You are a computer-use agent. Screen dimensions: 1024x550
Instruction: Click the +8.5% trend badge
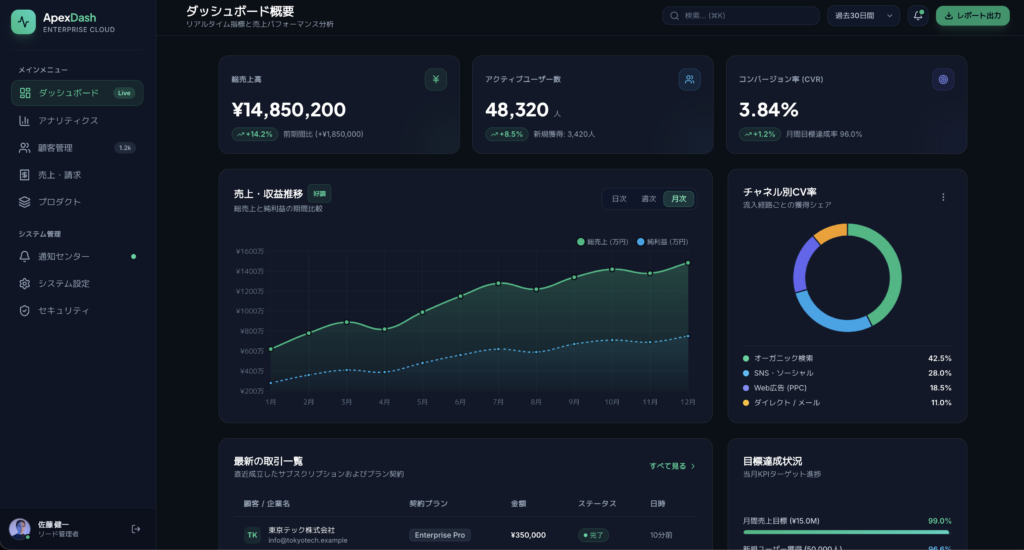pos(507,134)
